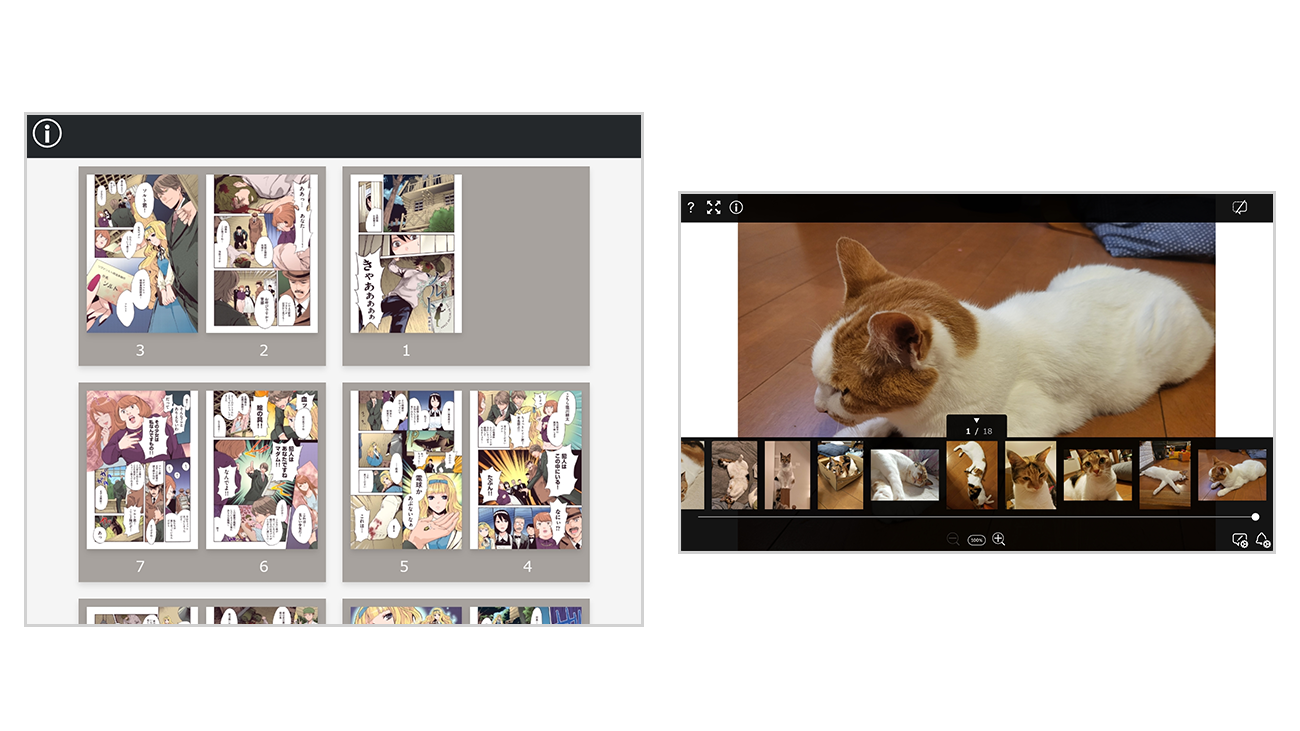Pick thumbnail of cats in cardboard box

click(x=840, y=475)
